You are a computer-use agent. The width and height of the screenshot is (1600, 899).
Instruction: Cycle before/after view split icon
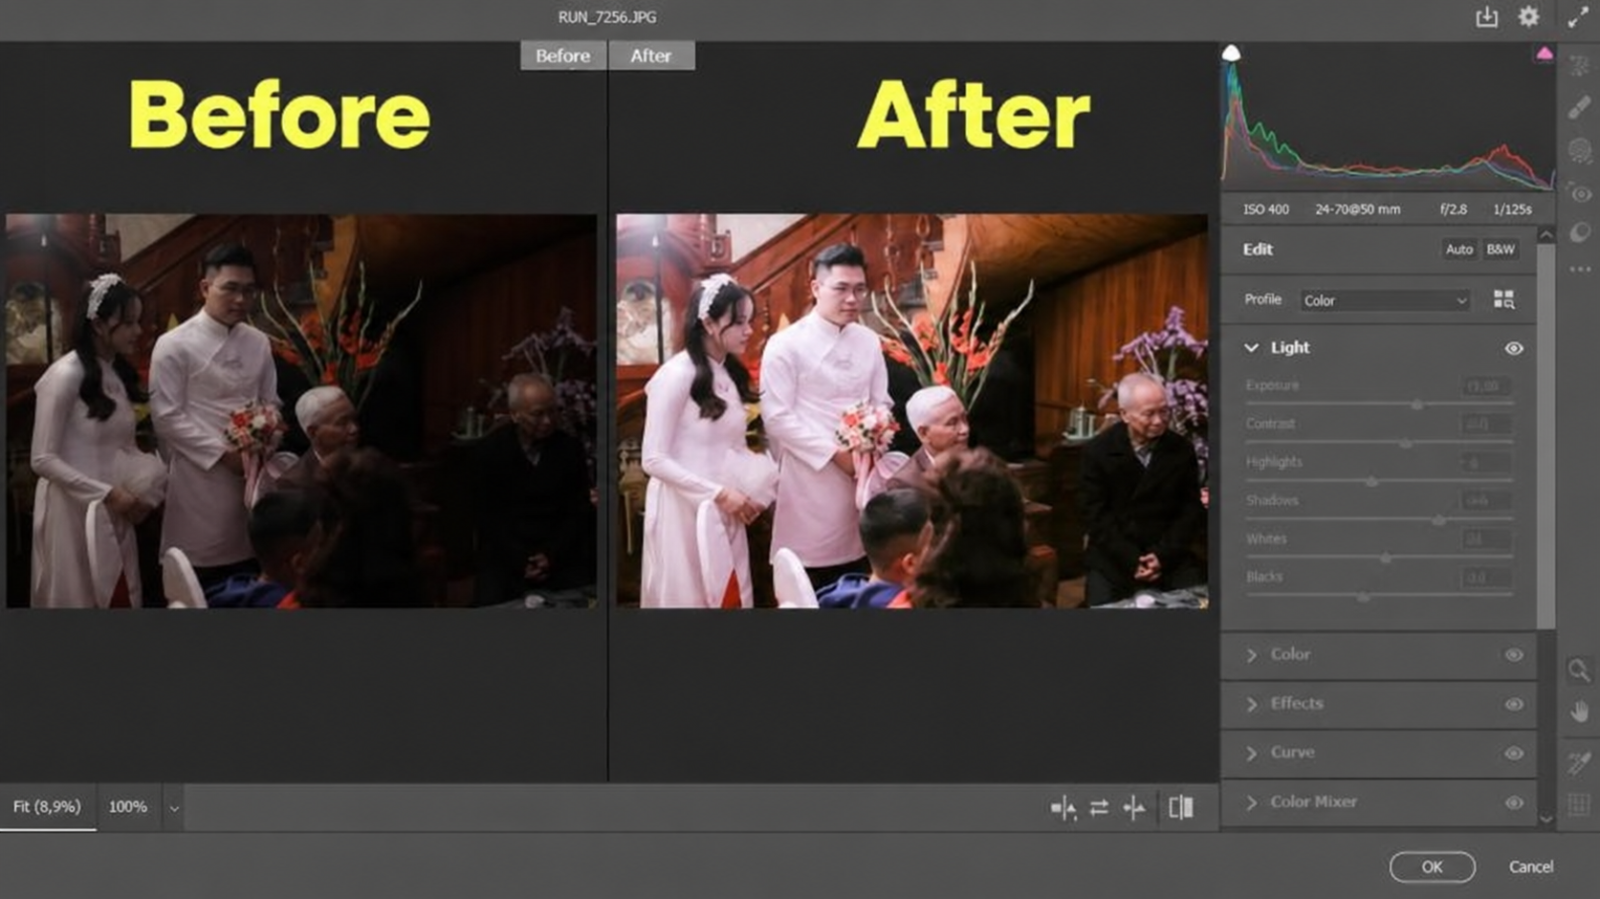tap(1181, 807)
